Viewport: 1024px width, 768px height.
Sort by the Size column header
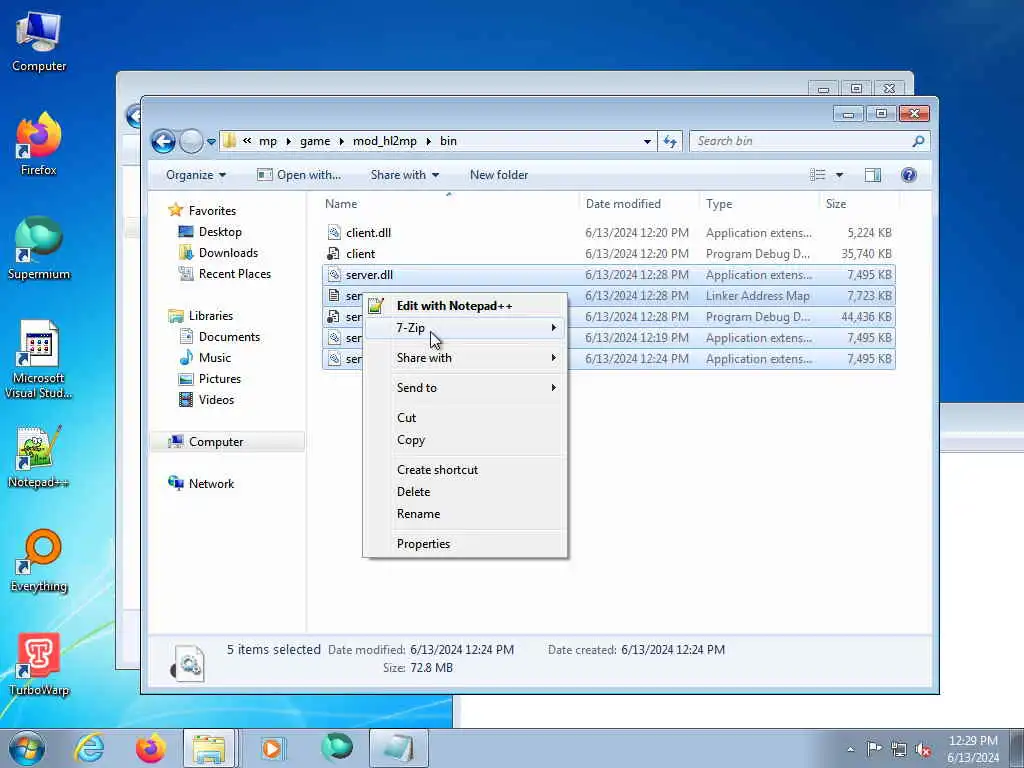858,204
